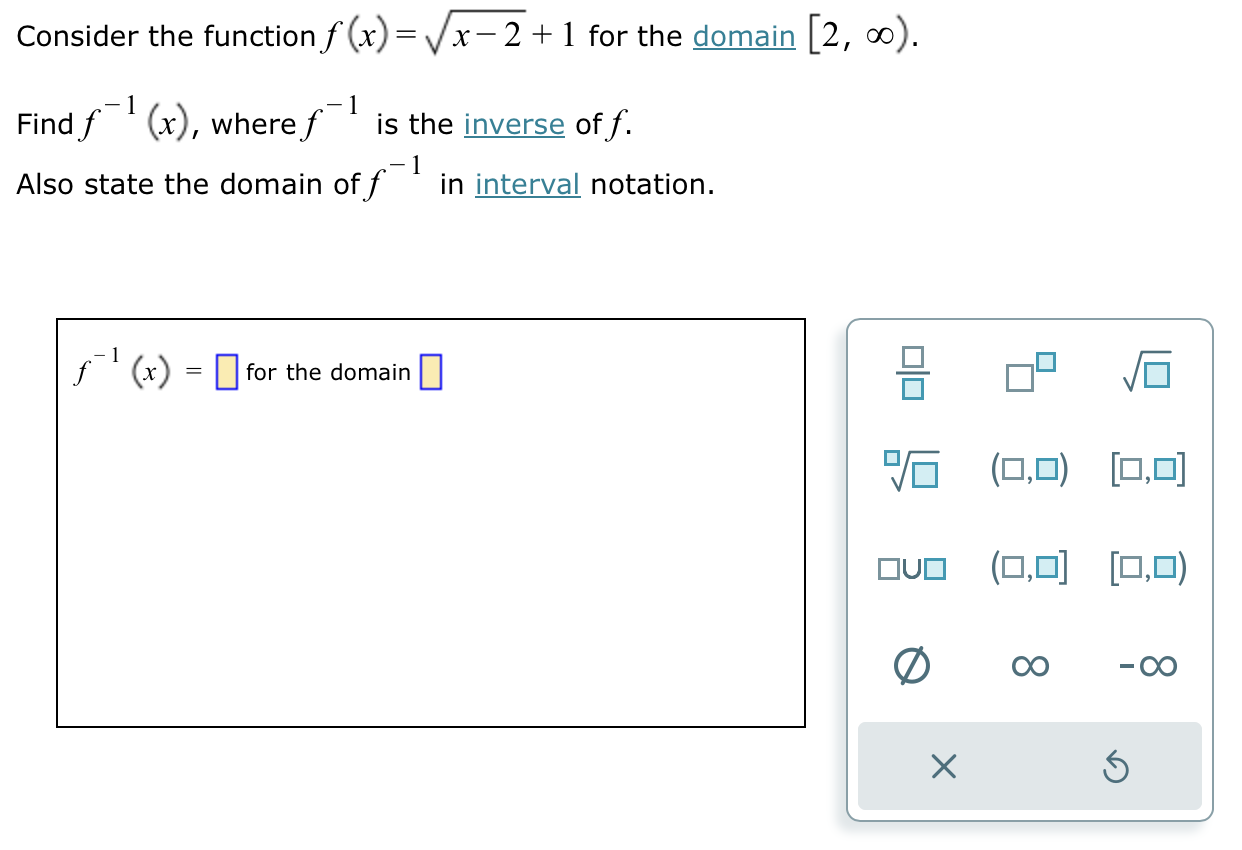Insert a square root symbol

tap(1146, 374)
